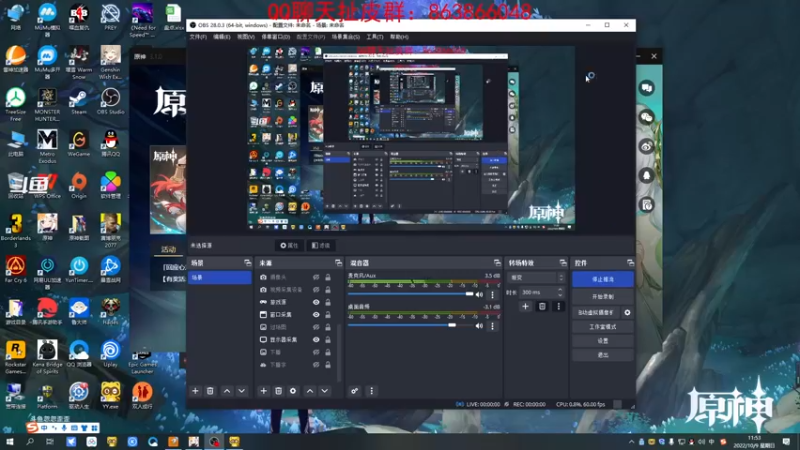Open 桌面音频 three-dot options menu
The height and width of the screenshot is (450, 800).
coord(492,326)
